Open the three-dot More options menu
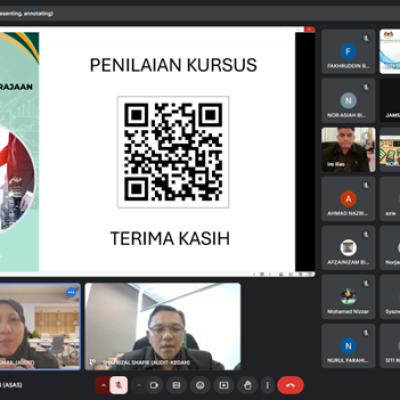The height and width of the screenshot is (400, 400). (267, 385)
